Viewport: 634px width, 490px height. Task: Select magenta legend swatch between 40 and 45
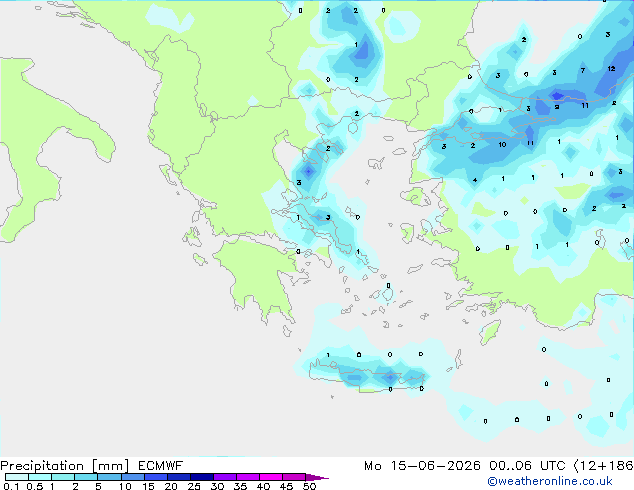[271, 477]
